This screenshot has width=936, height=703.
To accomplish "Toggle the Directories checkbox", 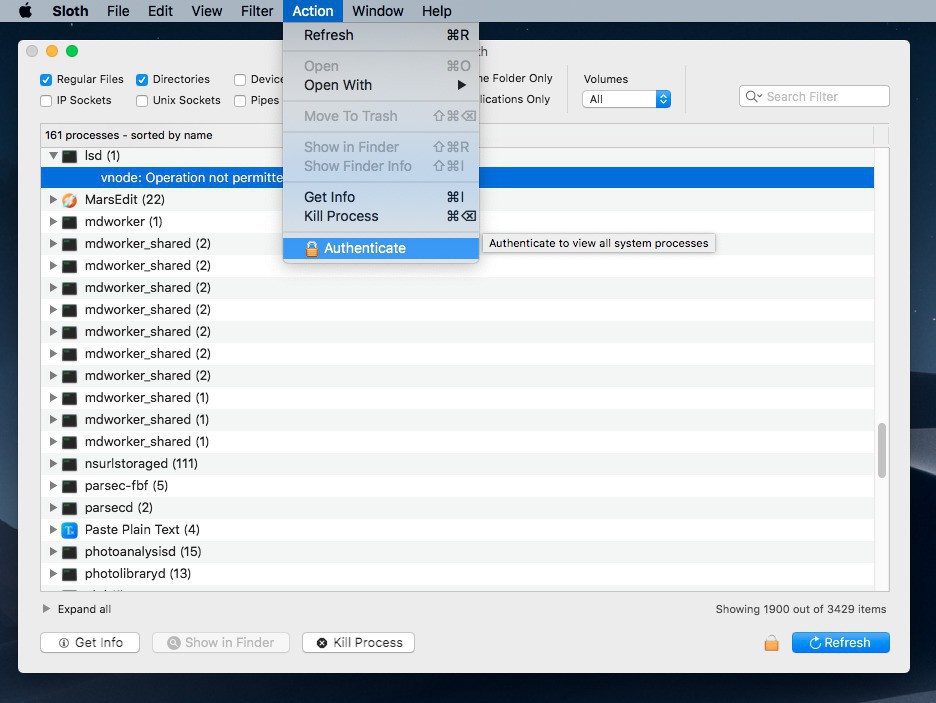I will (x=142, y=79).
